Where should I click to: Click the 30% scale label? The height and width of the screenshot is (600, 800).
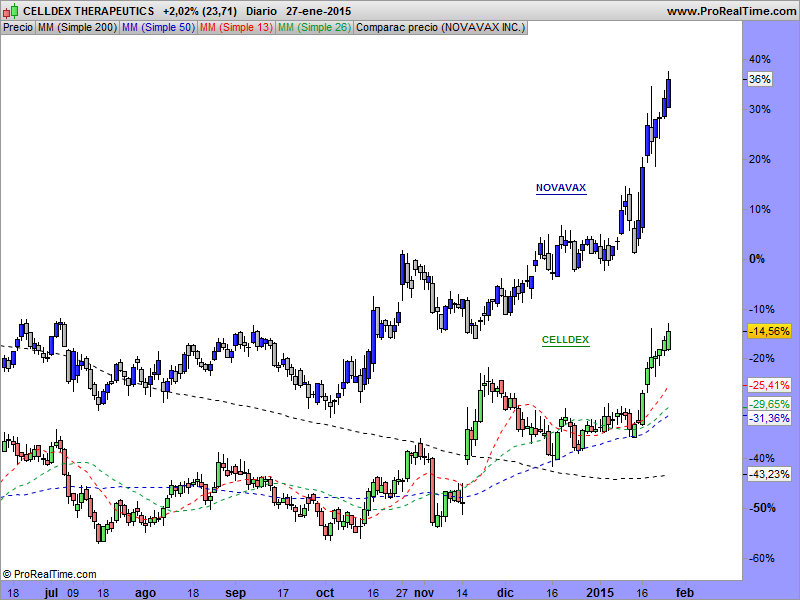coord(760,109)
